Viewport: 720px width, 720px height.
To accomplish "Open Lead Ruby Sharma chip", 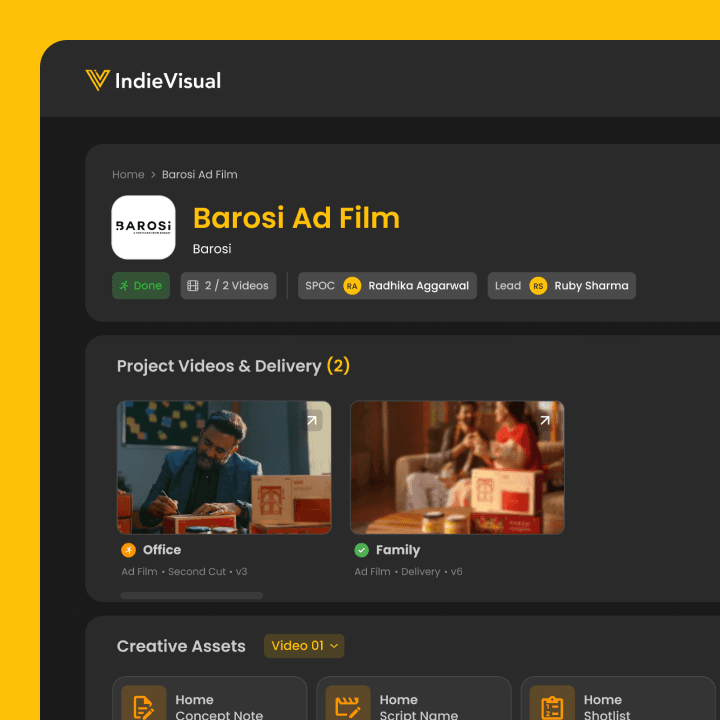I will [562, 286].
